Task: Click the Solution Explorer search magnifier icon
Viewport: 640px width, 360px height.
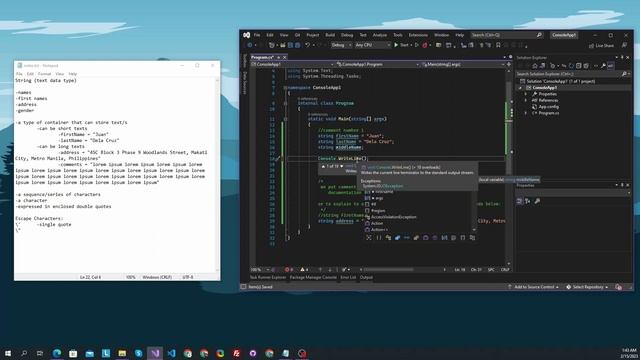Action: (624, 74)
